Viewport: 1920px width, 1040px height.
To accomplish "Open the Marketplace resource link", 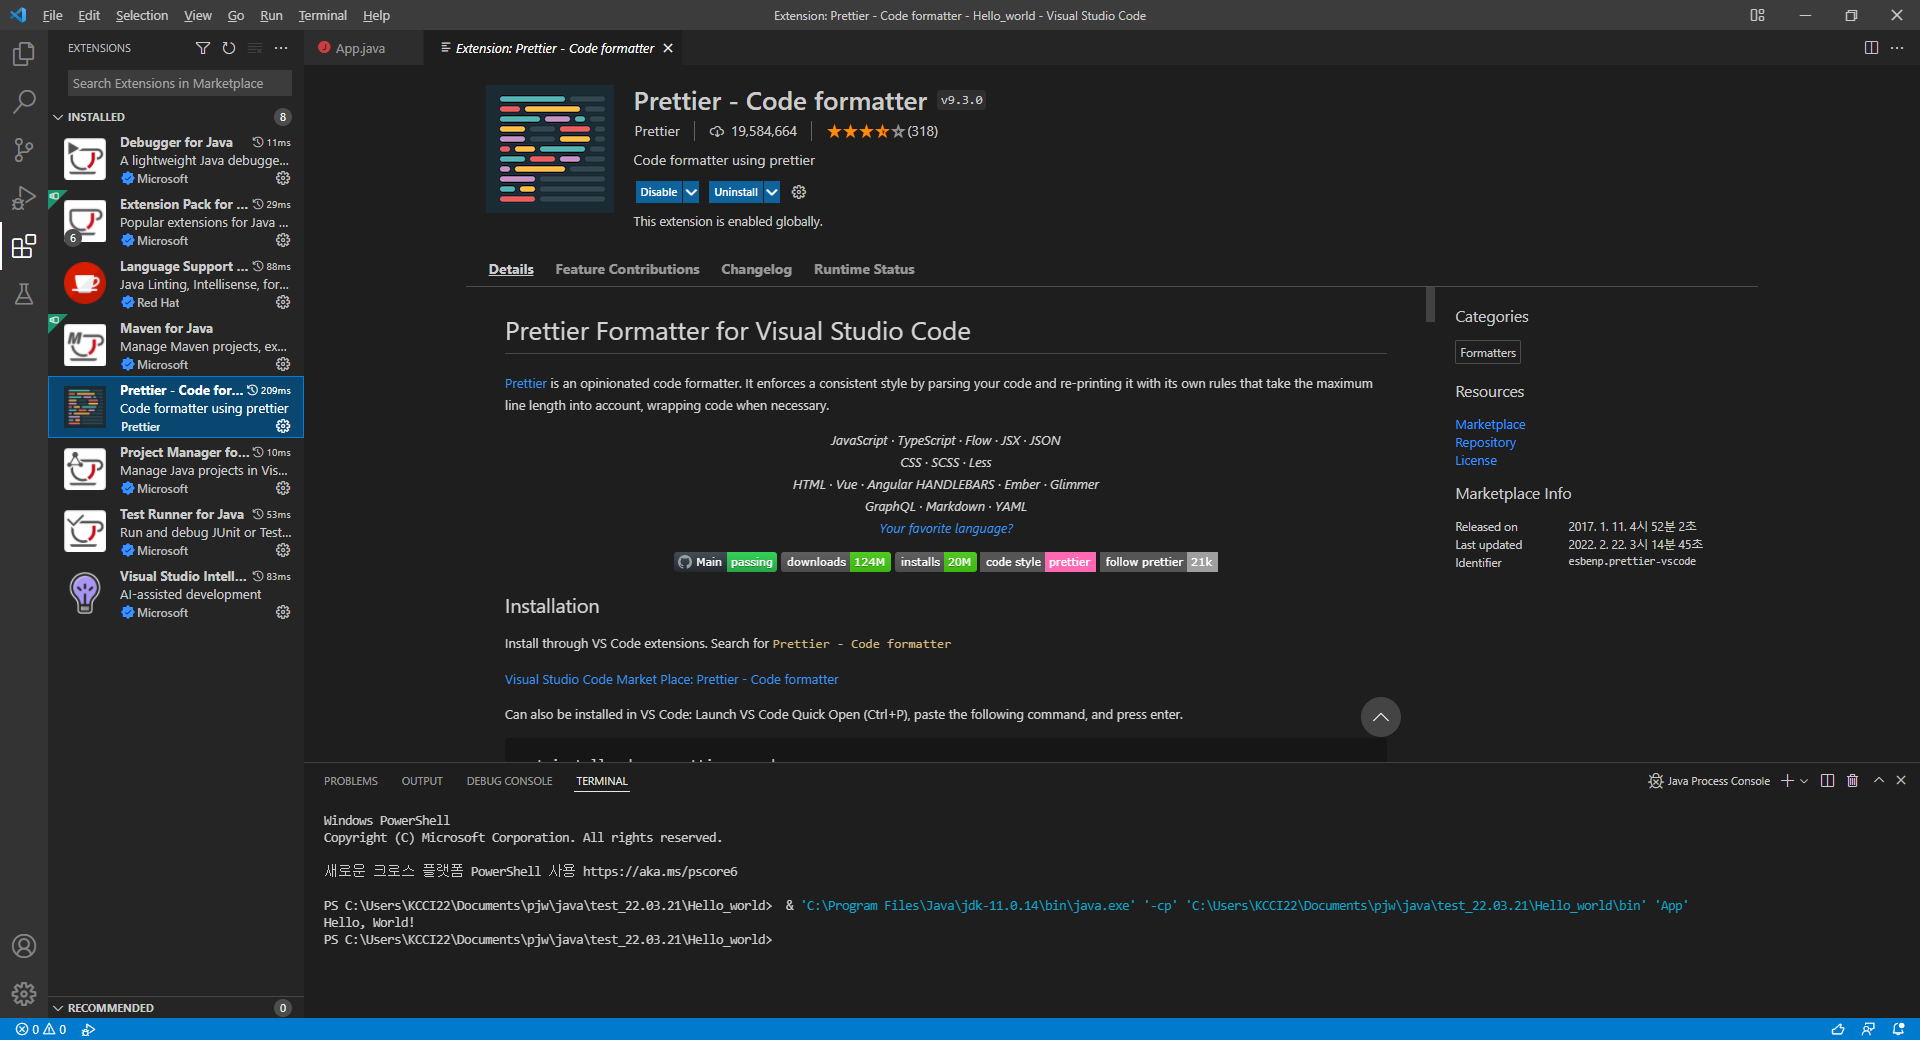I will pos(1490,425).
